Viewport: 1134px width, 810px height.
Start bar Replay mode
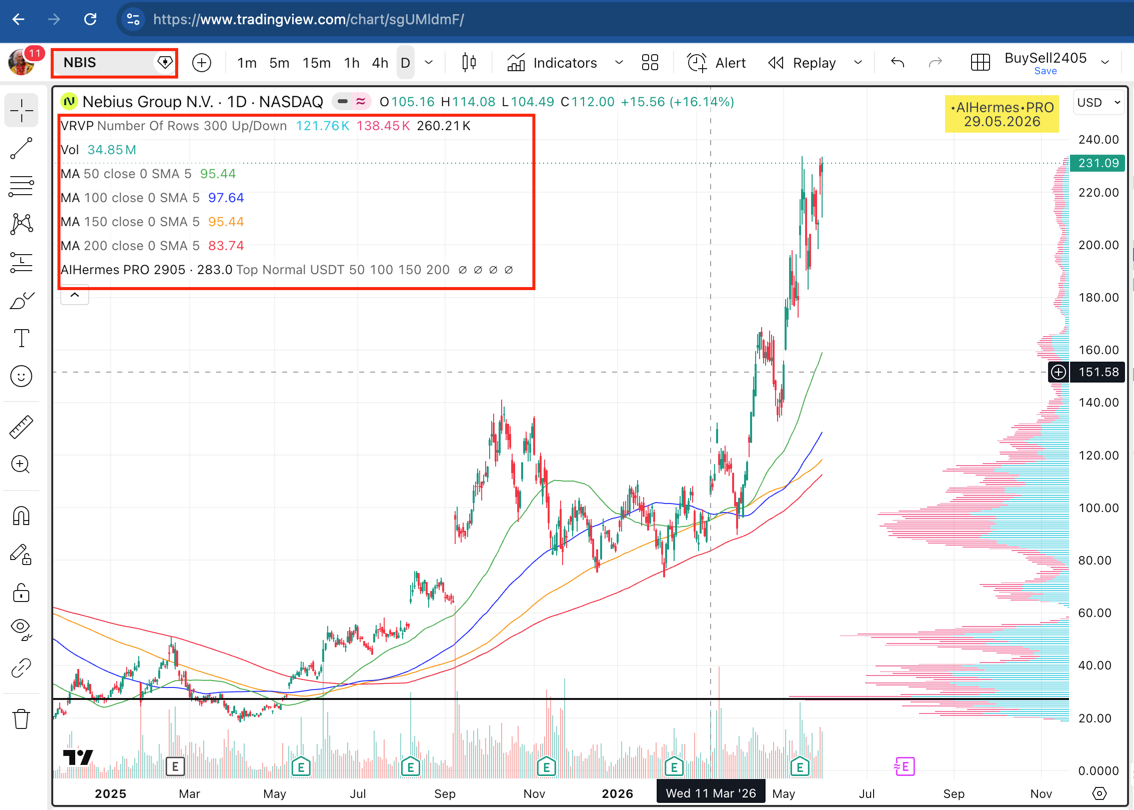802,63
